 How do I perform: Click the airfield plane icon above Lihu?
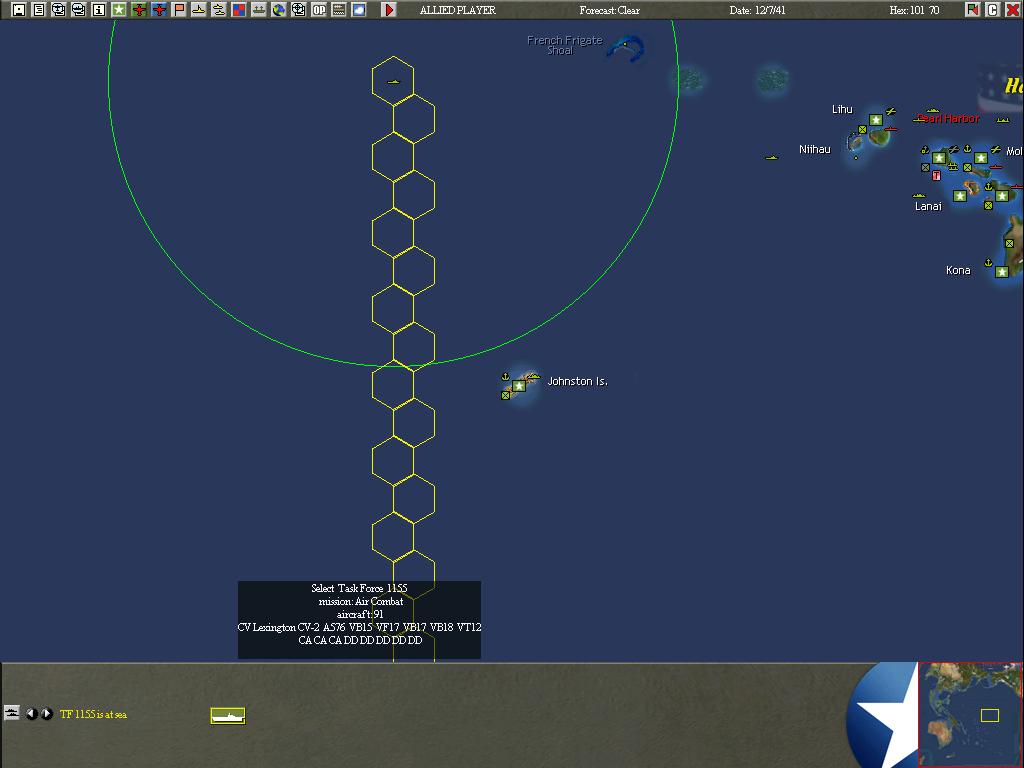[891, 112]
